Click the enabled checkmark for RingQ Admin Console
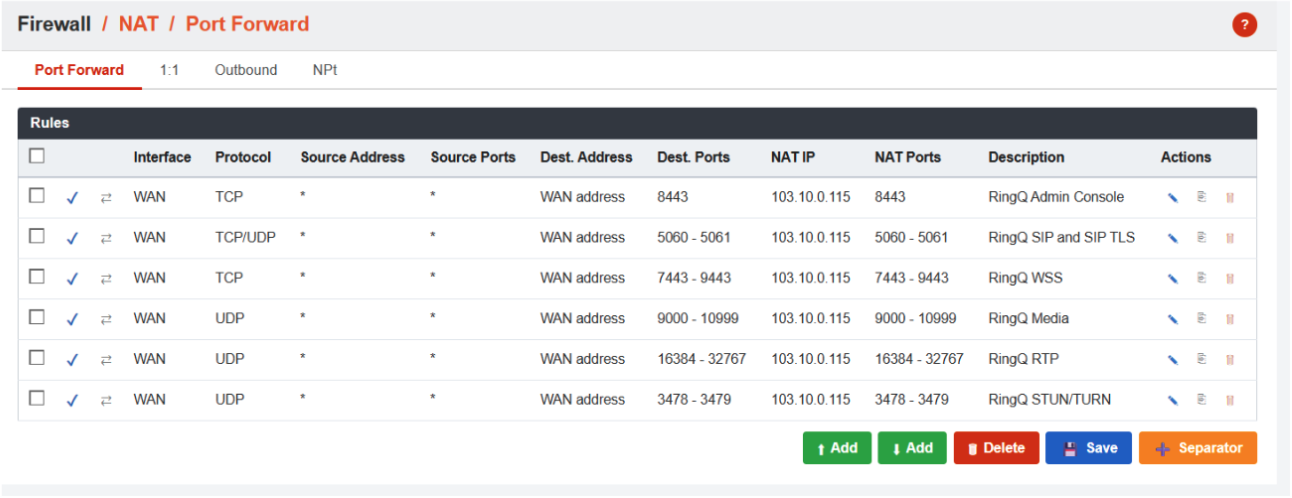The height and width of the screenshot is (498, 1292). [x=72, y=198]
